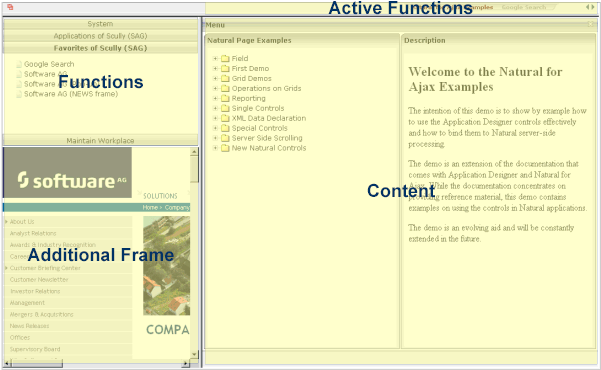Open Favorites of Scully (SAG) section
This screenshot has width=601, height=370.
(100, 48)
